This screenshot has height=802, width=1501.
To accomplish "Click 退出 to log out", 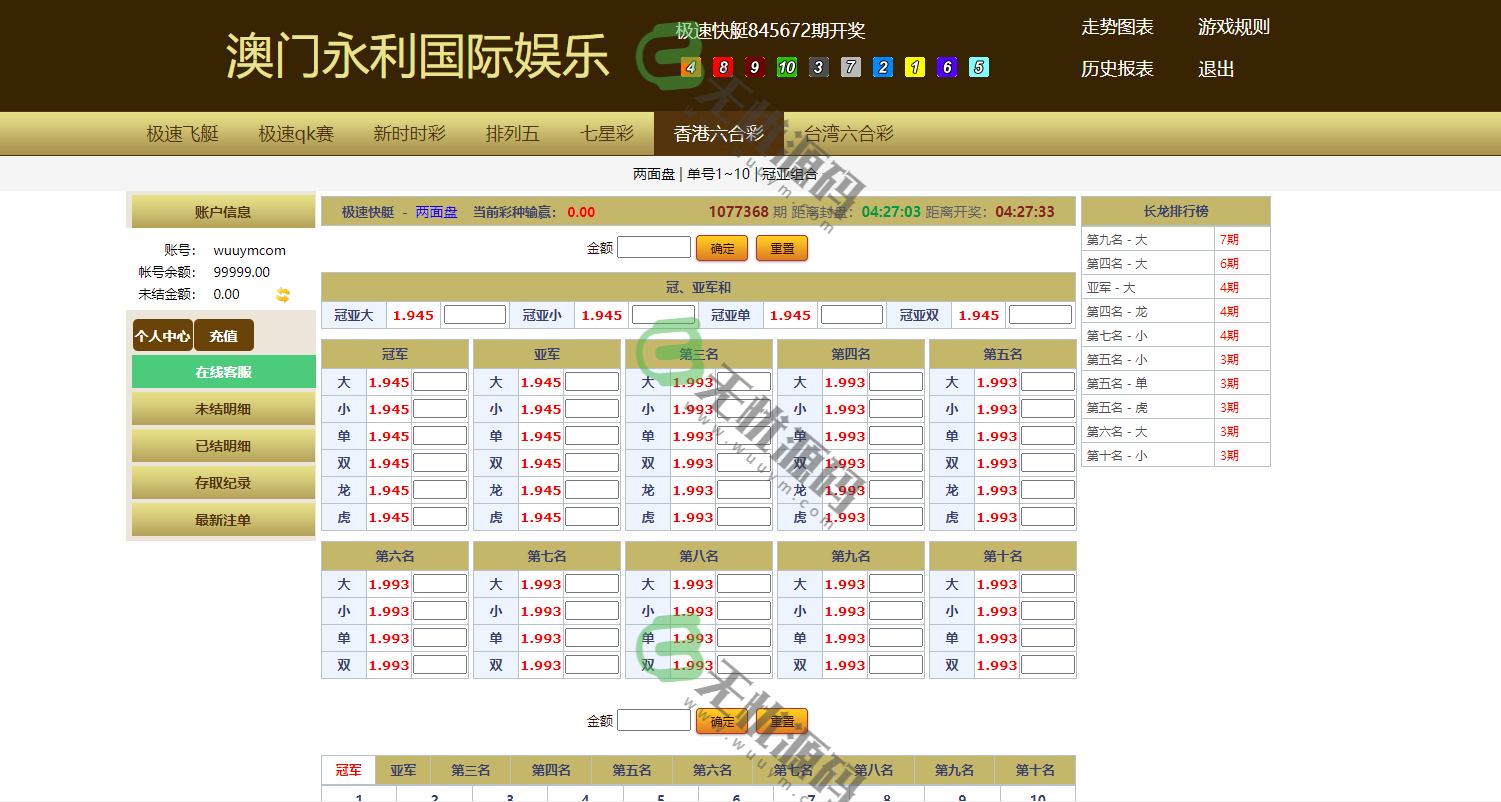I will coord(1215,69).
